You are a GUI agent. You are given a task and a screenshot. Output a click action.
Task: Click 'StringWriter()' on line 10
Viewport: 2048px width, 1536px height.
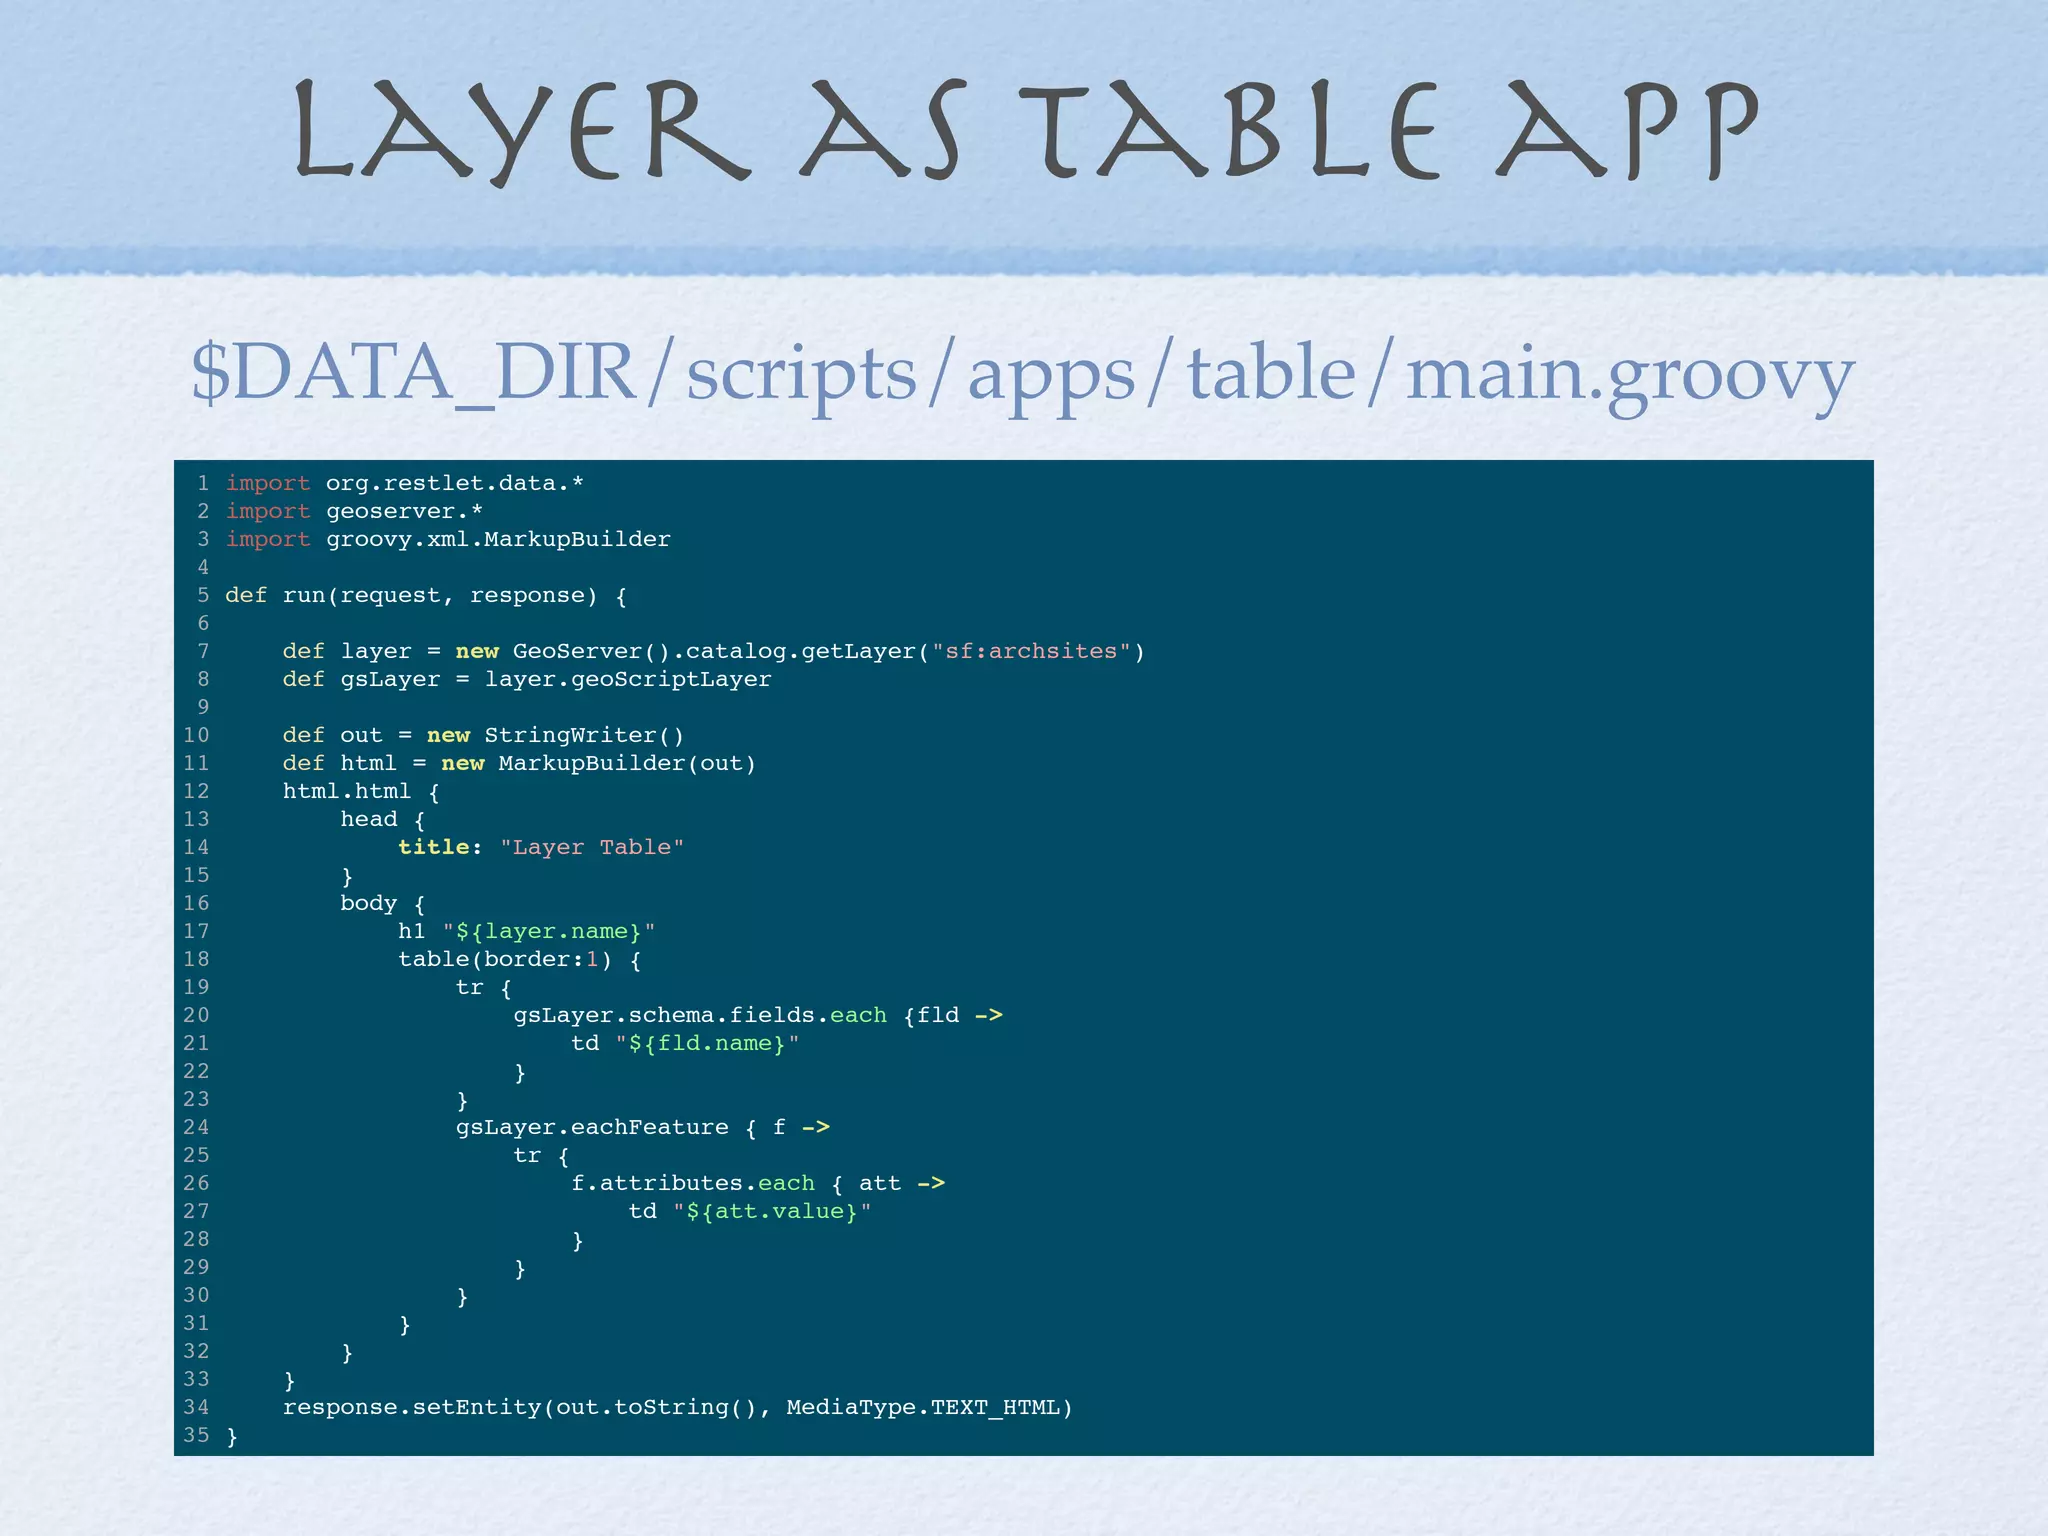tap(584, 736)
